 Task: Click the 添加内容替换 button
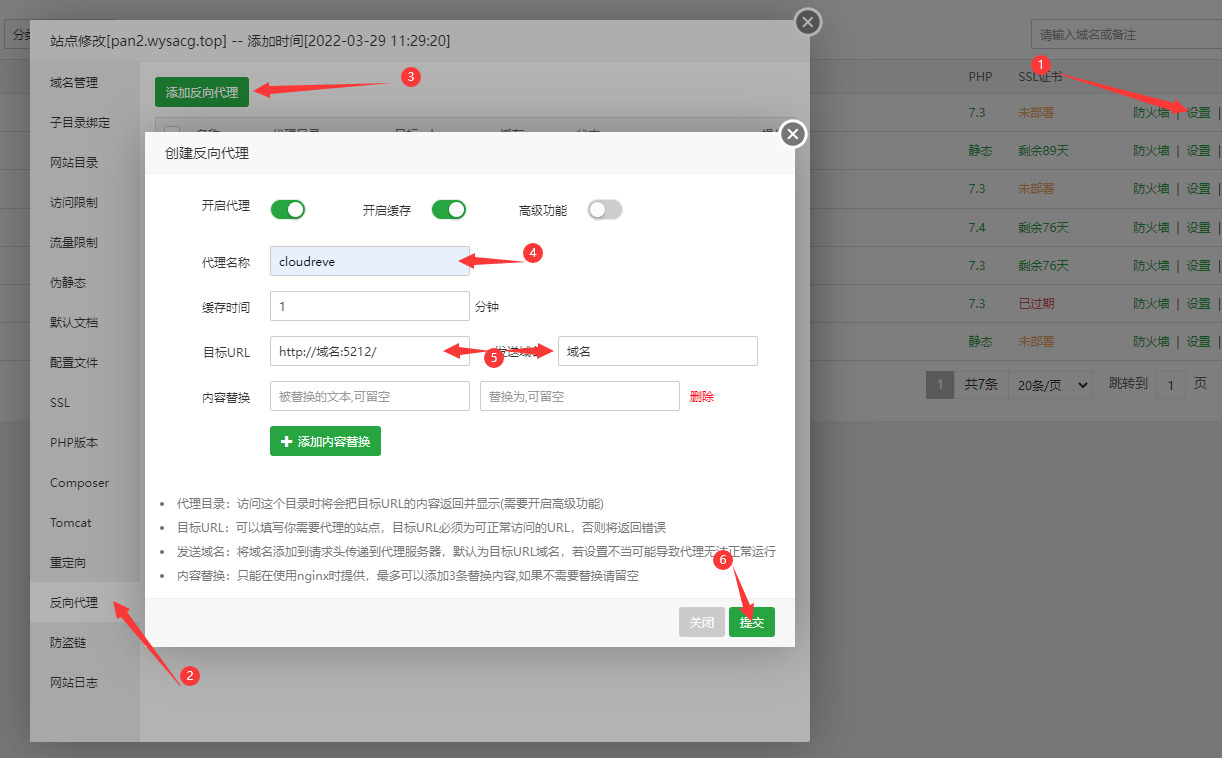coord(325,440)
